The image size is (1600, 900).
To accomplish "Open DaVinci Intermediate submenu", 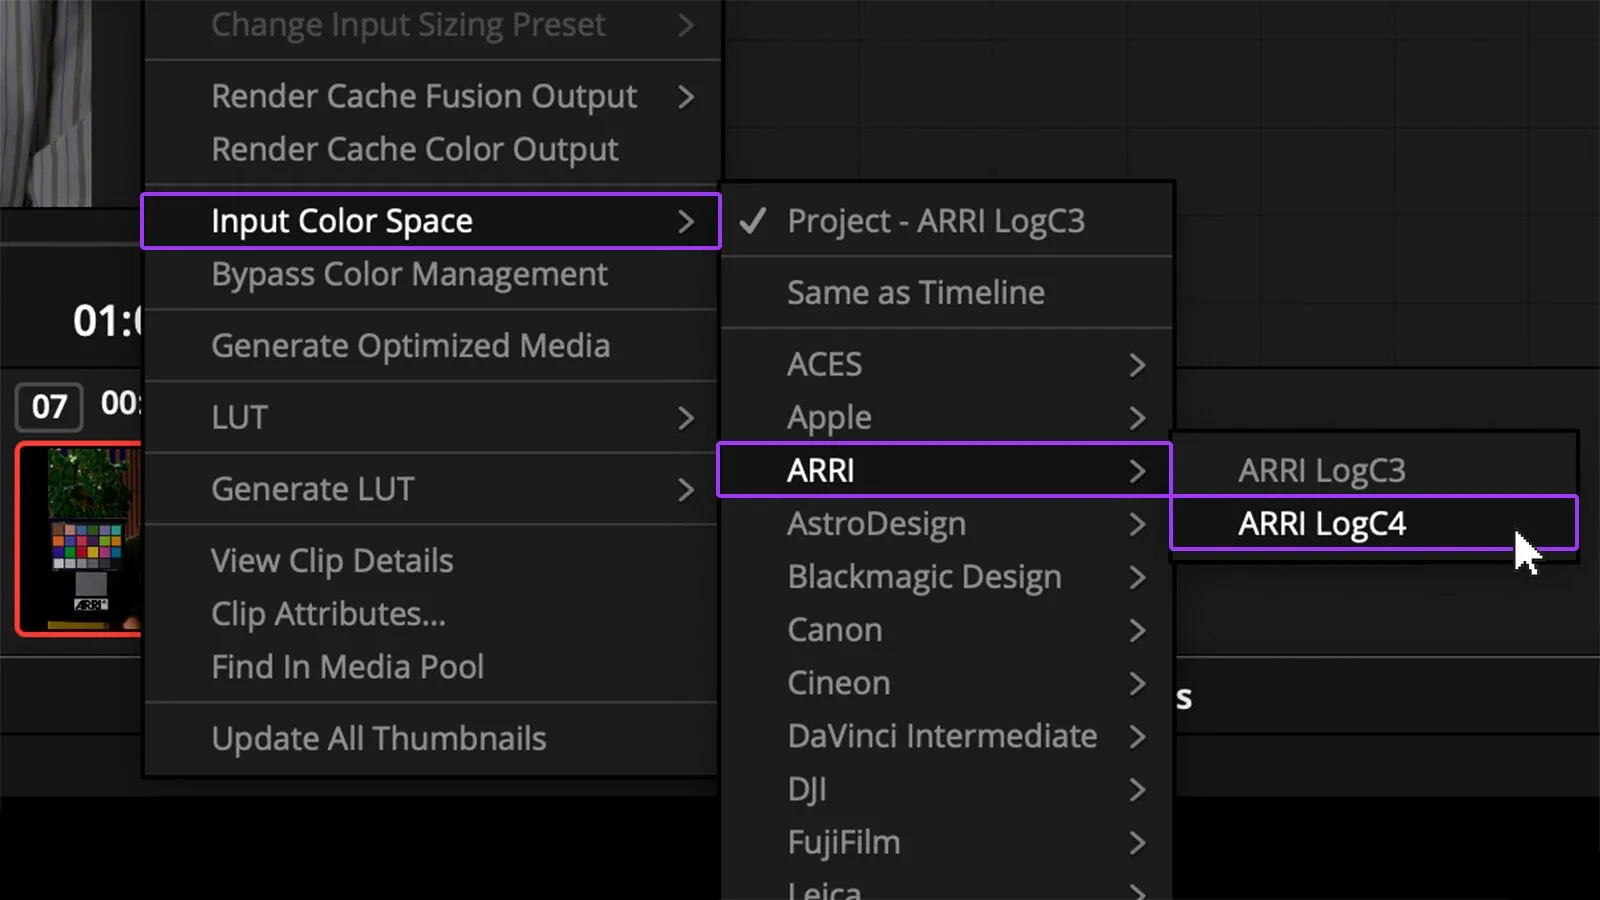I will 946,736.
